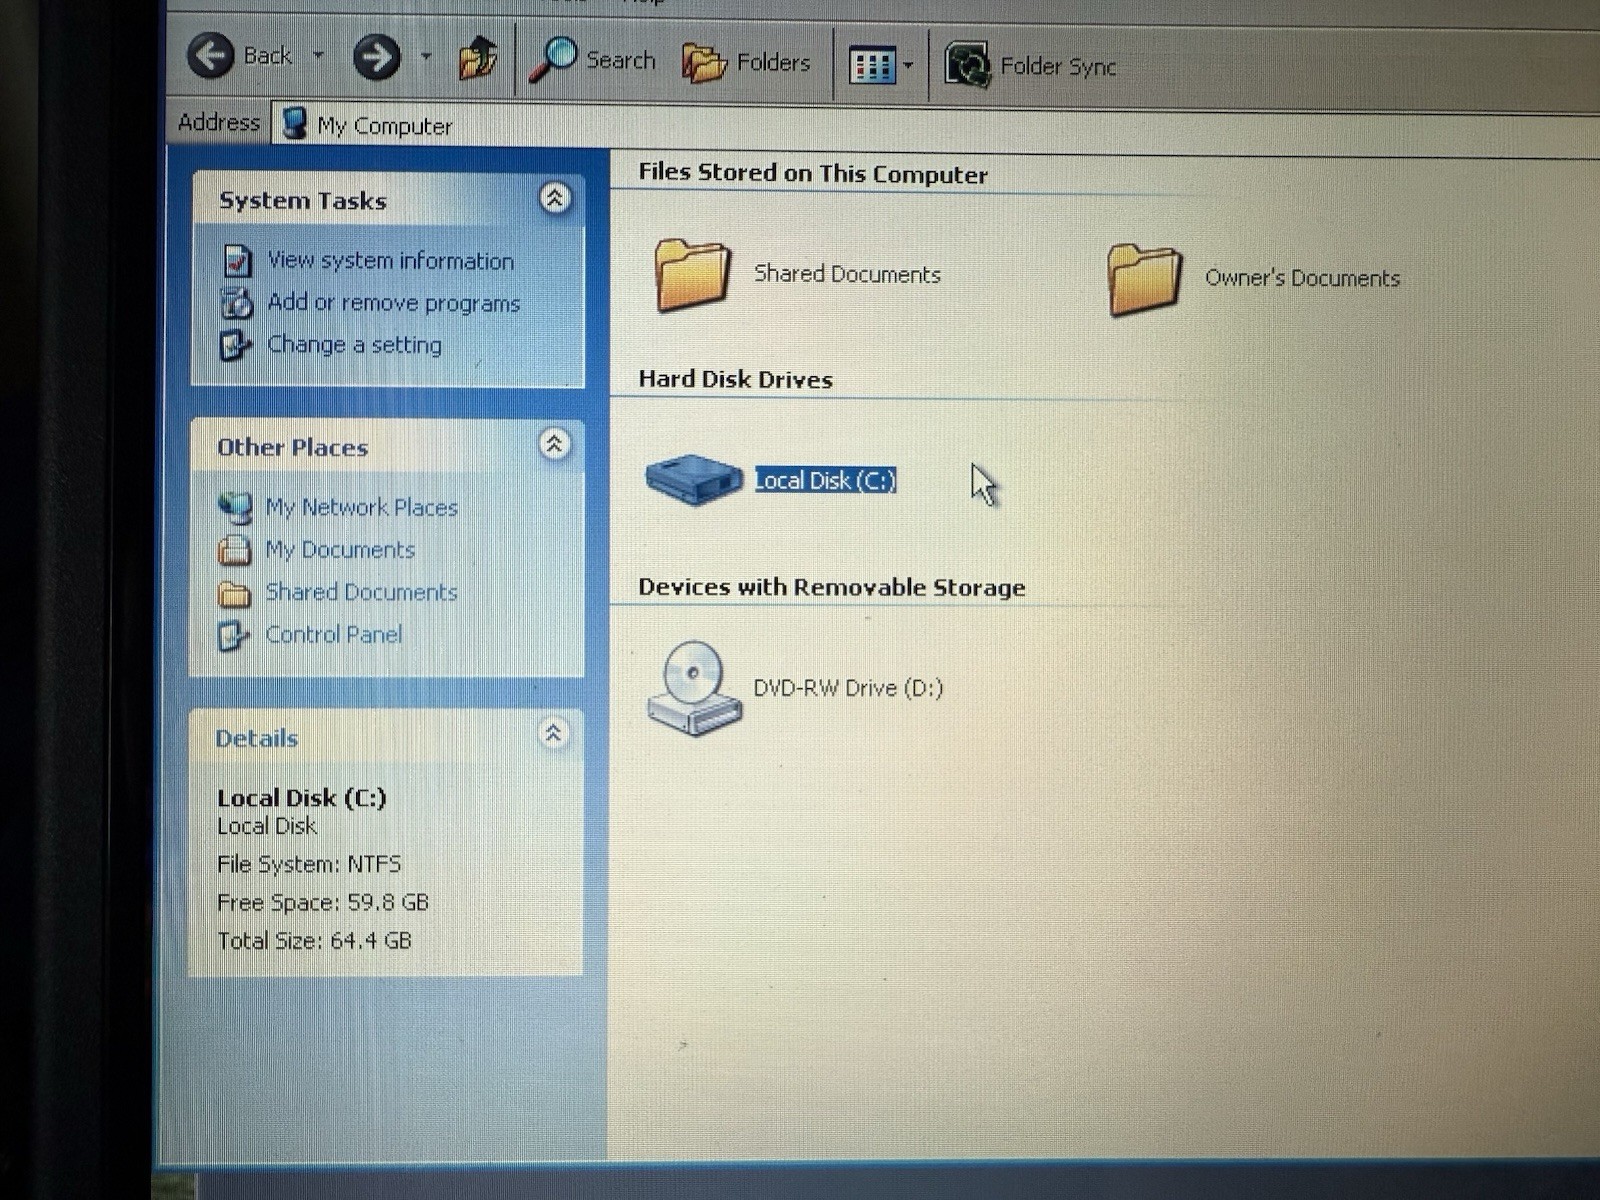Screen dimensions: 1600x1200
Task: Collapse the Details panel
Action: 553,733
